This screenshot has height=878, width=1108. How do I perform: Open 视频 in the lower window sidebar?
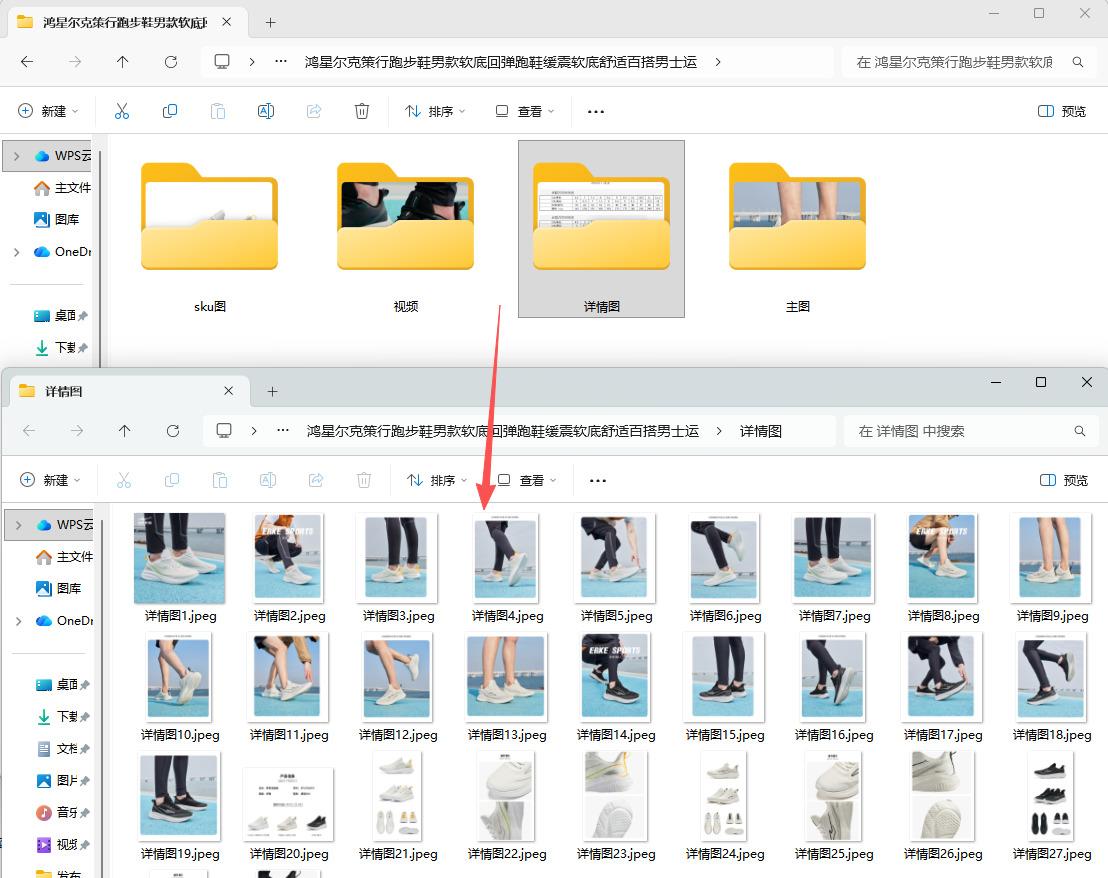(62, 844)
